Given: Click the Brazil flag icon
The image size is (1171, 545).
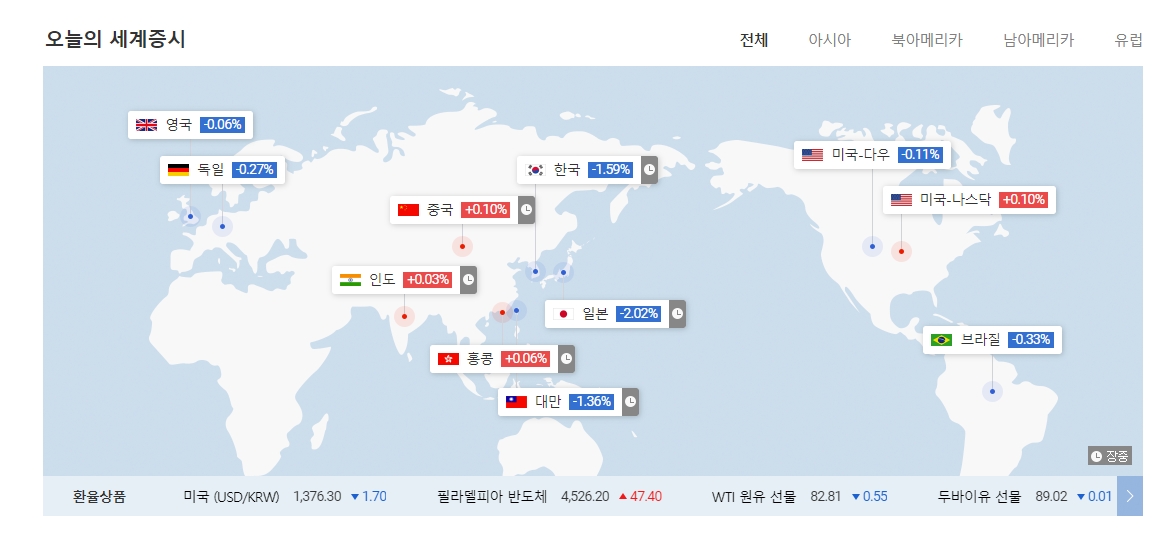Looking at the screenshot, I should 942,340.
